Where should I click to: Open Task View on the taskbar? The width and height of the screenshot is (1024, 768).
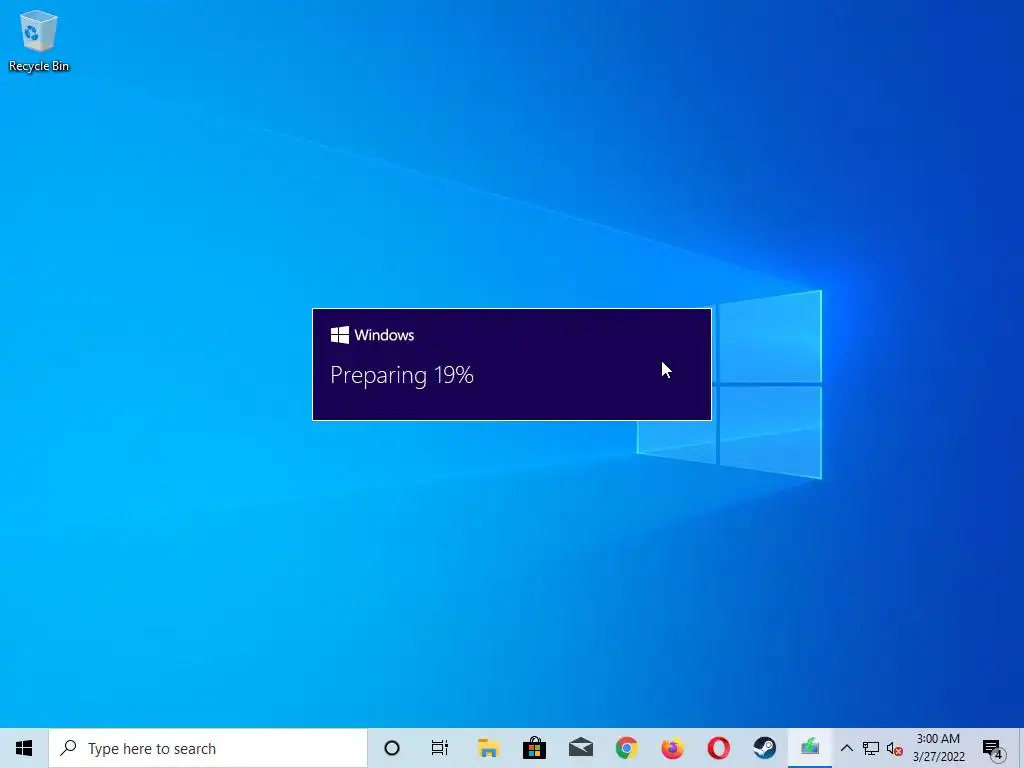tap(440, 748)
